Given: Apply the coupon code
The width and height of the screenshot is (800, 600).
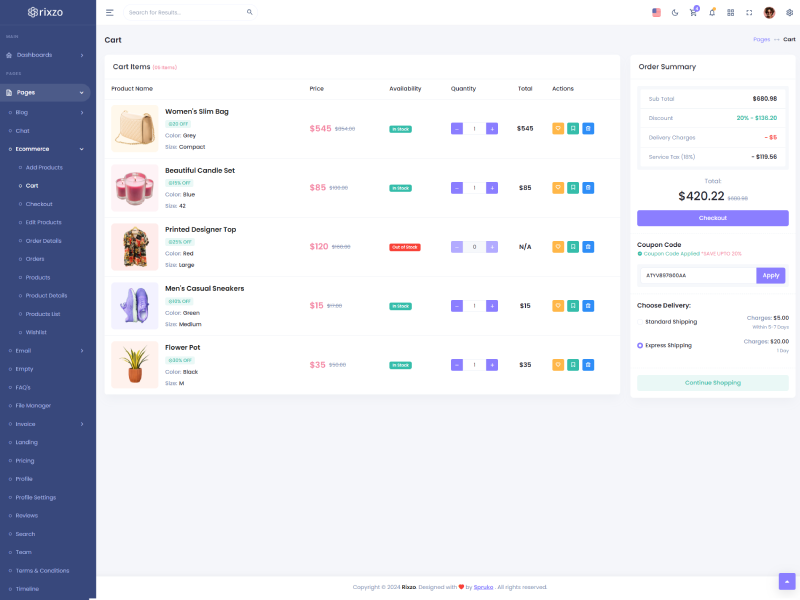Looking at the screenshot, I should [x=770, y=275].
